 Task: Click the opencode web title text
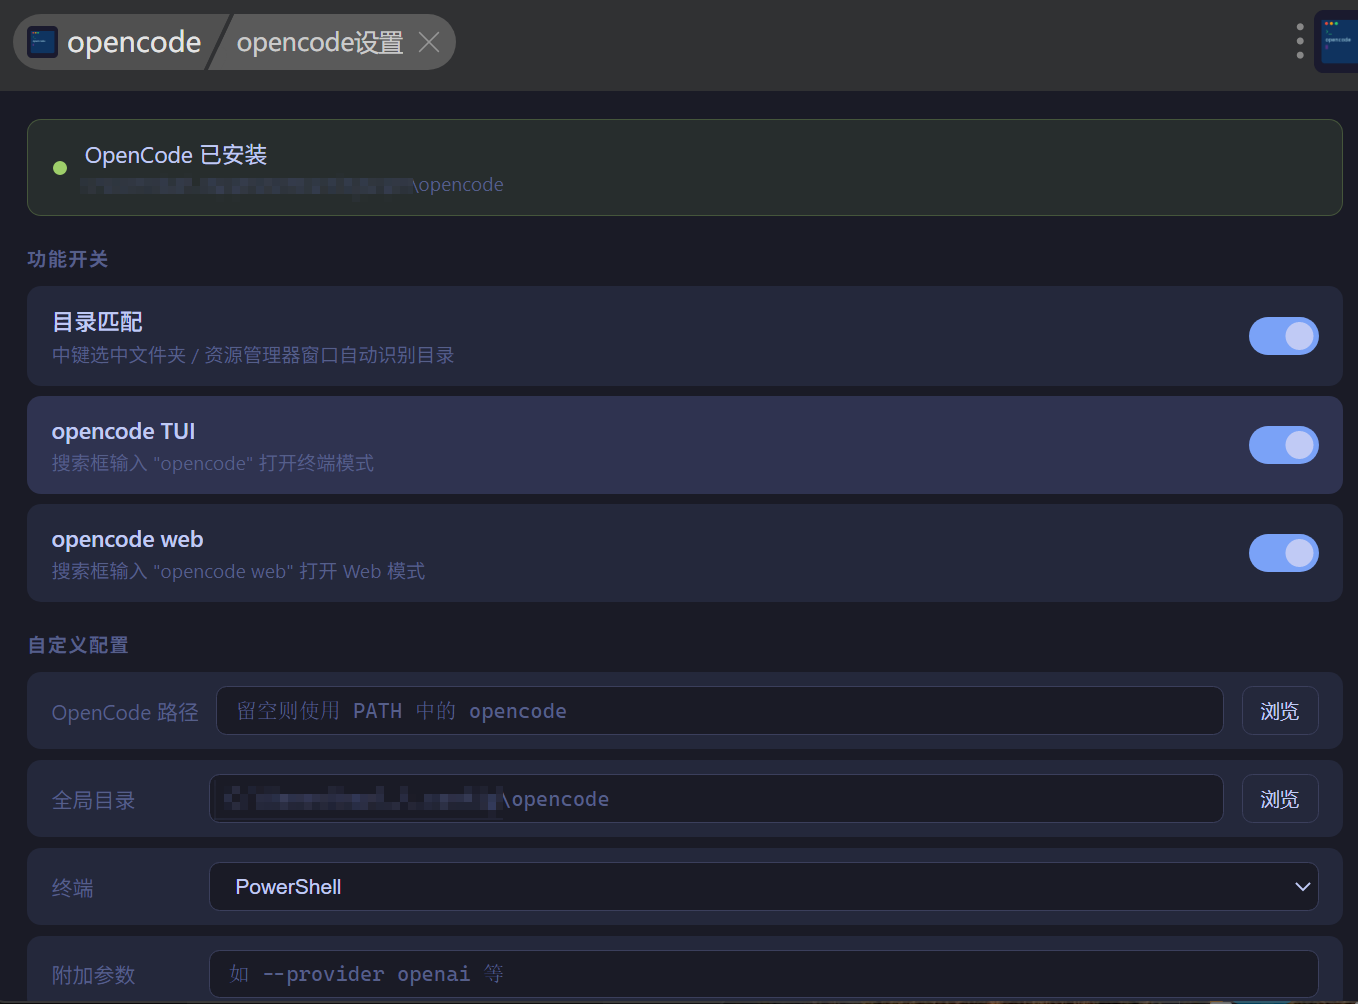128,539
